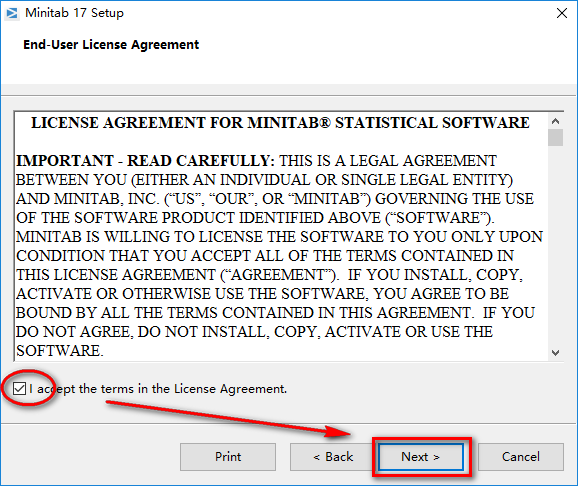The image size is (578, 486).
Task: Close the Minitab 17 Setup window
Action: click(562, 13)
